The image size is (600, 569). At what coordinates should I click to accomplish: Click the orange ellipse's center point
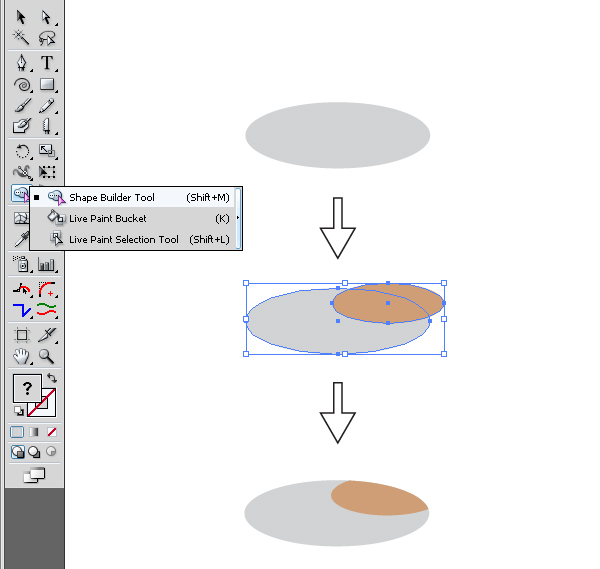tap(388, 303)
